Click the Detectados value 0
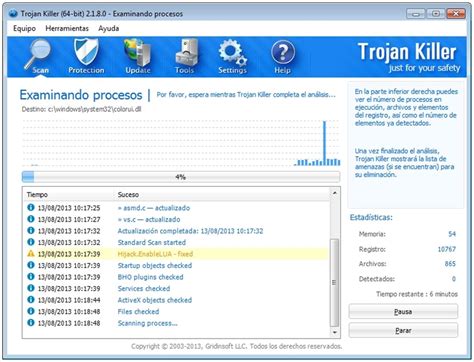Screen dimensions: 474x362 click(454, 279)
